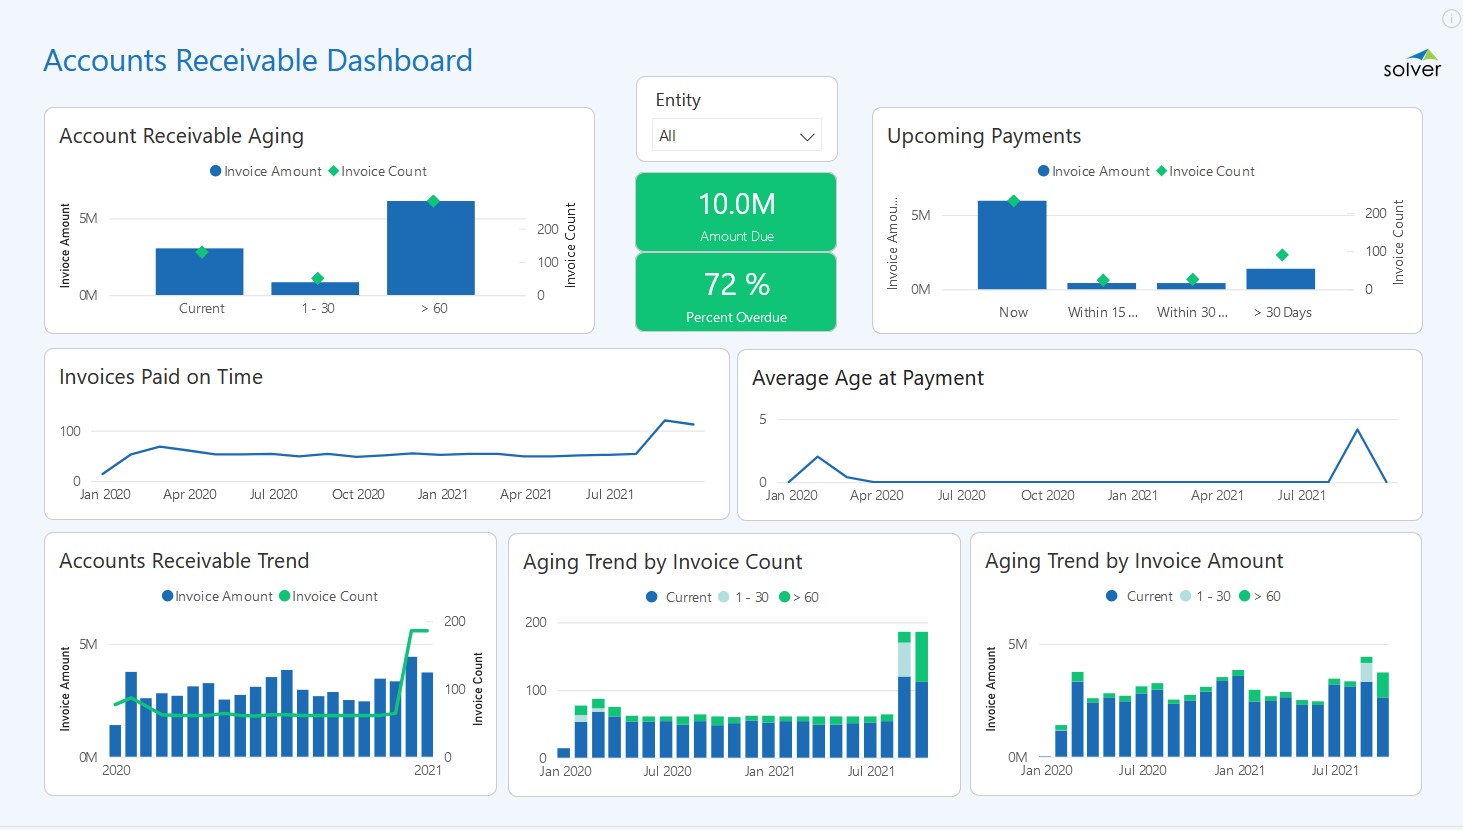This screenshot has width=1463, height=830.
Task: Click the Accounts Receivable Dashboard title
Action: coord(258,60)
